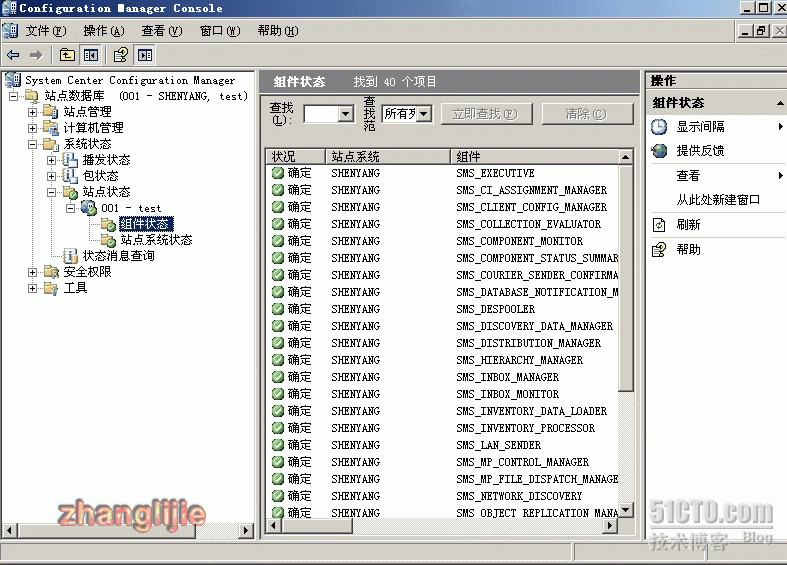
Task: Click the list scroll up arrow
Action: click(625, 157)
